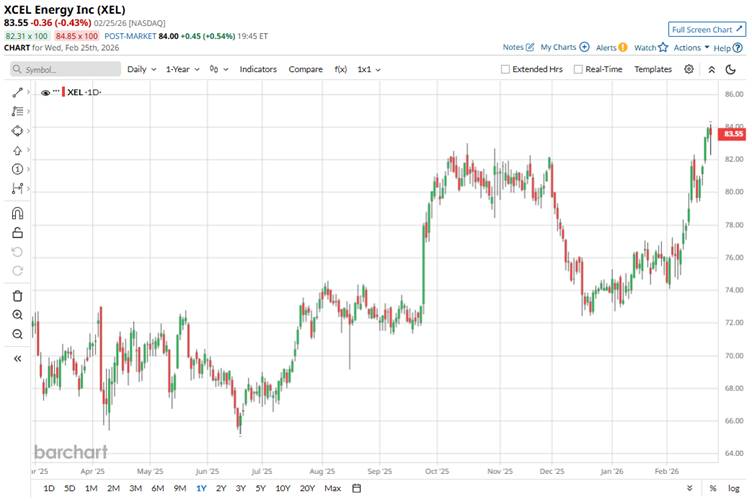Expand the trend line tool submenu arrow
The height and width of the screenshot is (502, 752).
pos(28,92)
